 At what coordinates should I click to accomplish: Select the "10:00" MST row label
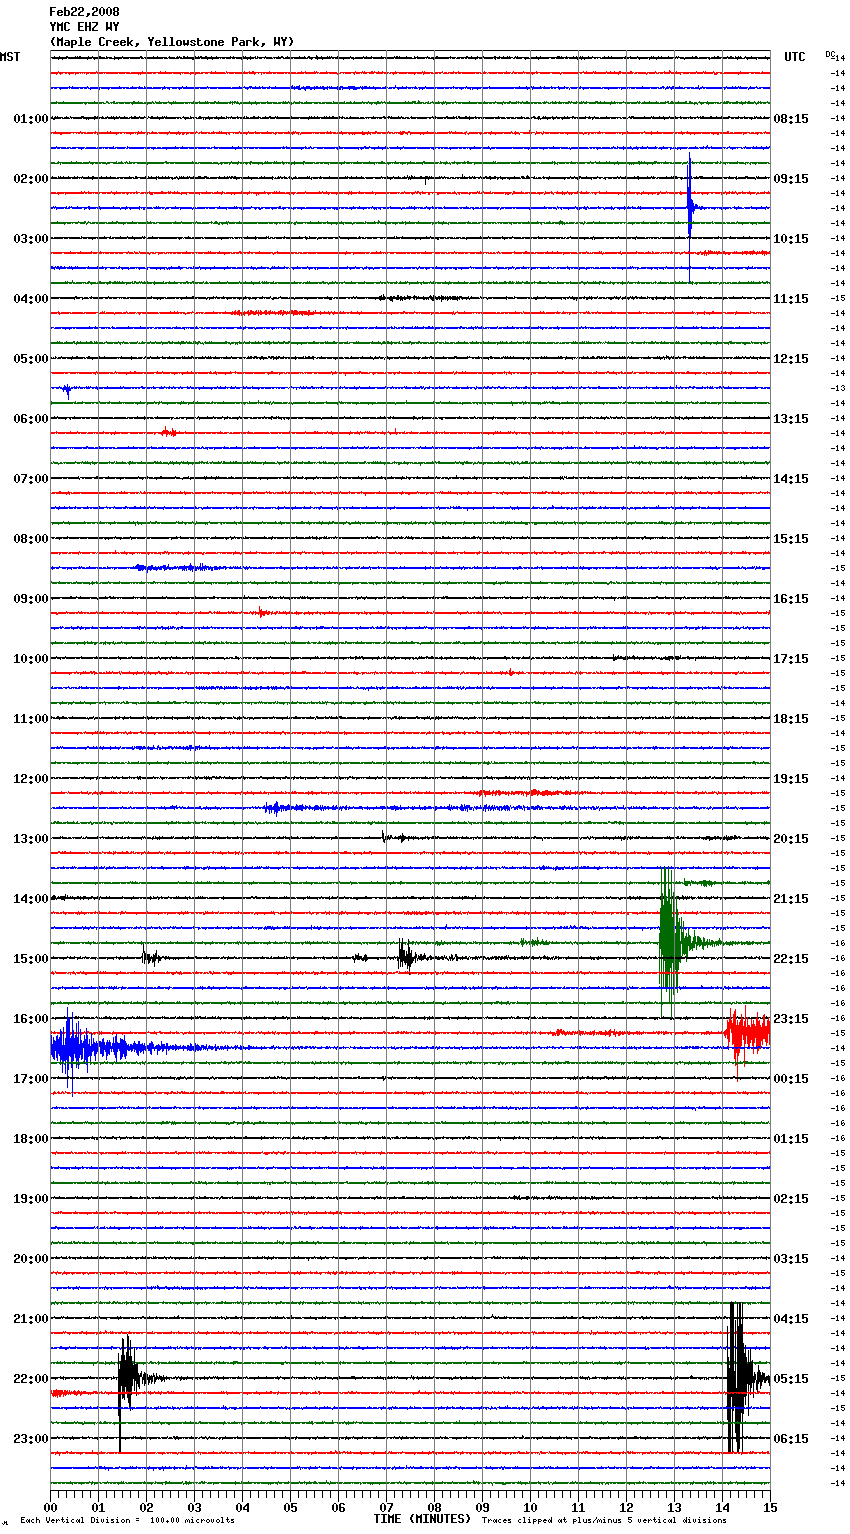(x=31, y=659)
